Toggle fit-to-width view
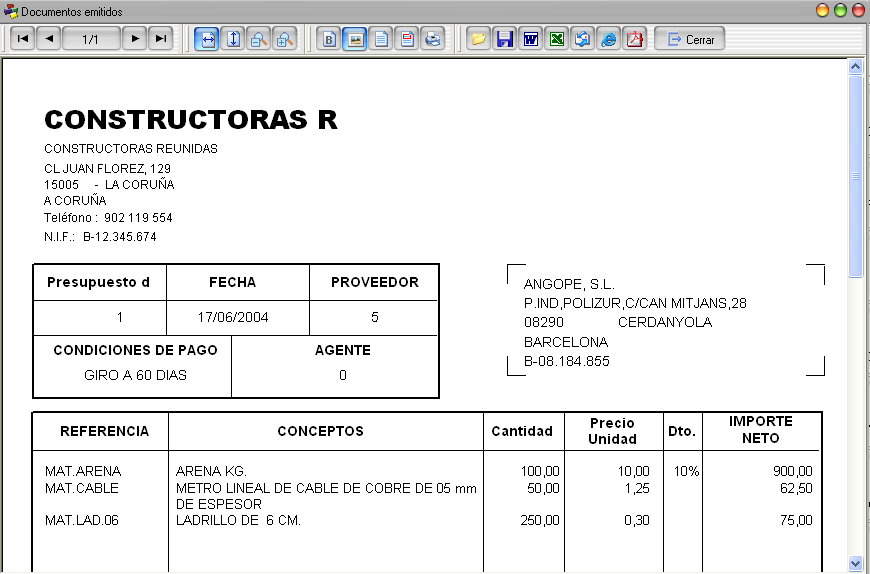This screenshot has width=870, height=574. [x=207, y=39]
